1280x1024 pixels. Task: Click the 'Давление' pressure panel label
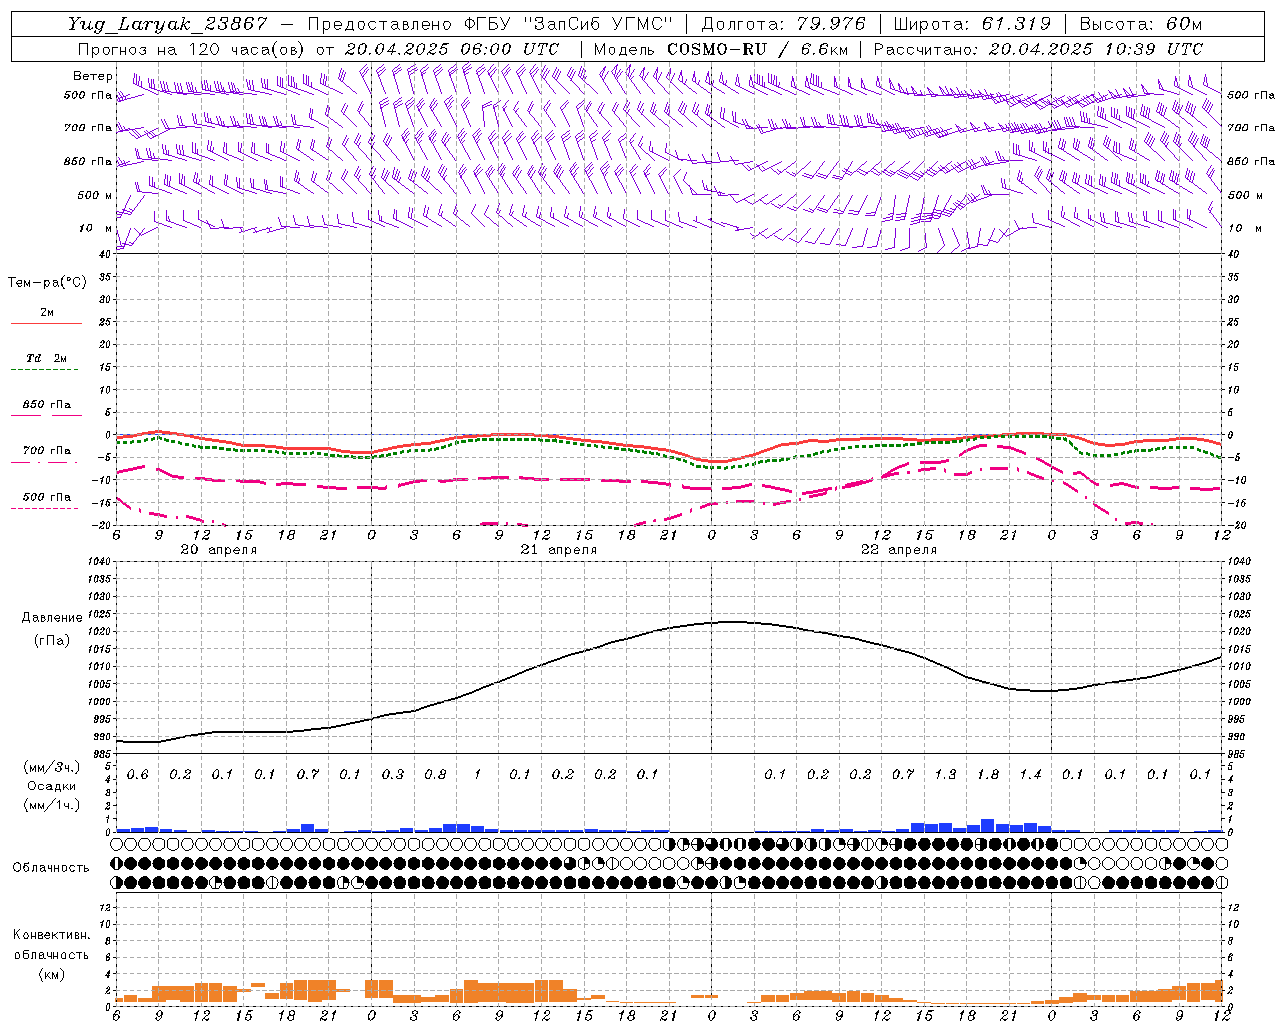pos(52,617)
